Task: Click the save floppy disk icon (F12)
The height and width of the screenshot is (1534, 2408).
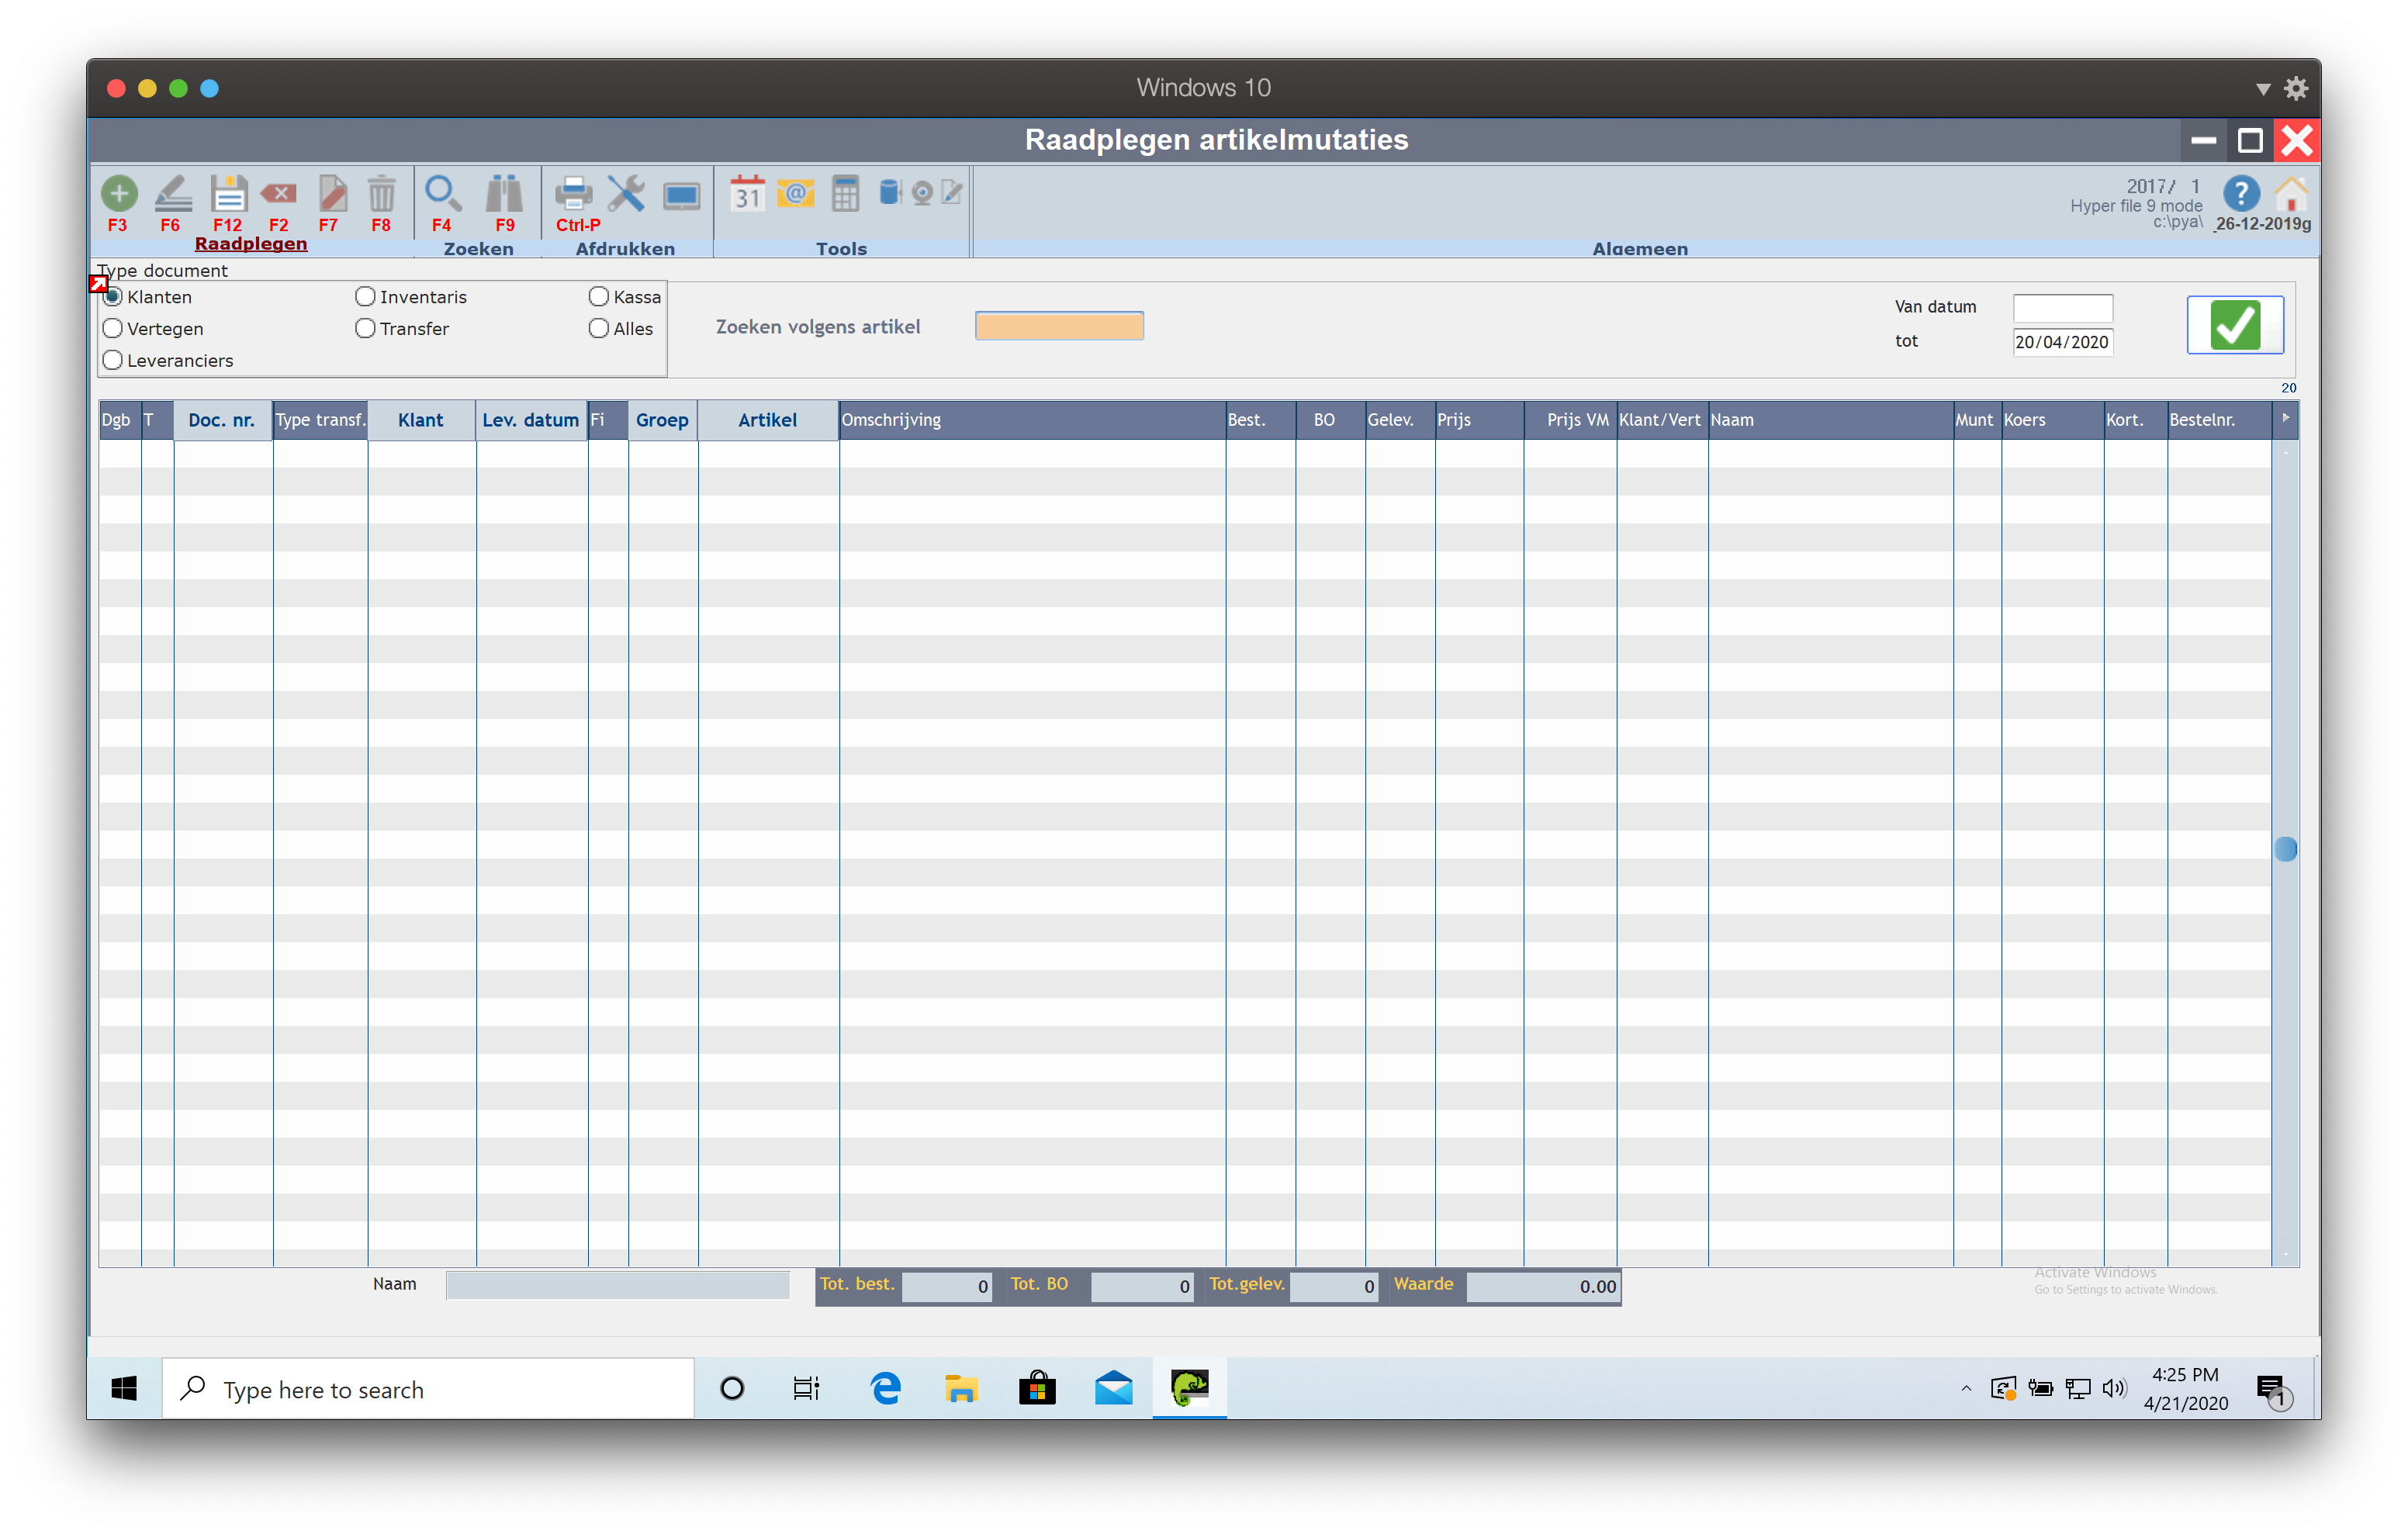Action: (228, 193)
